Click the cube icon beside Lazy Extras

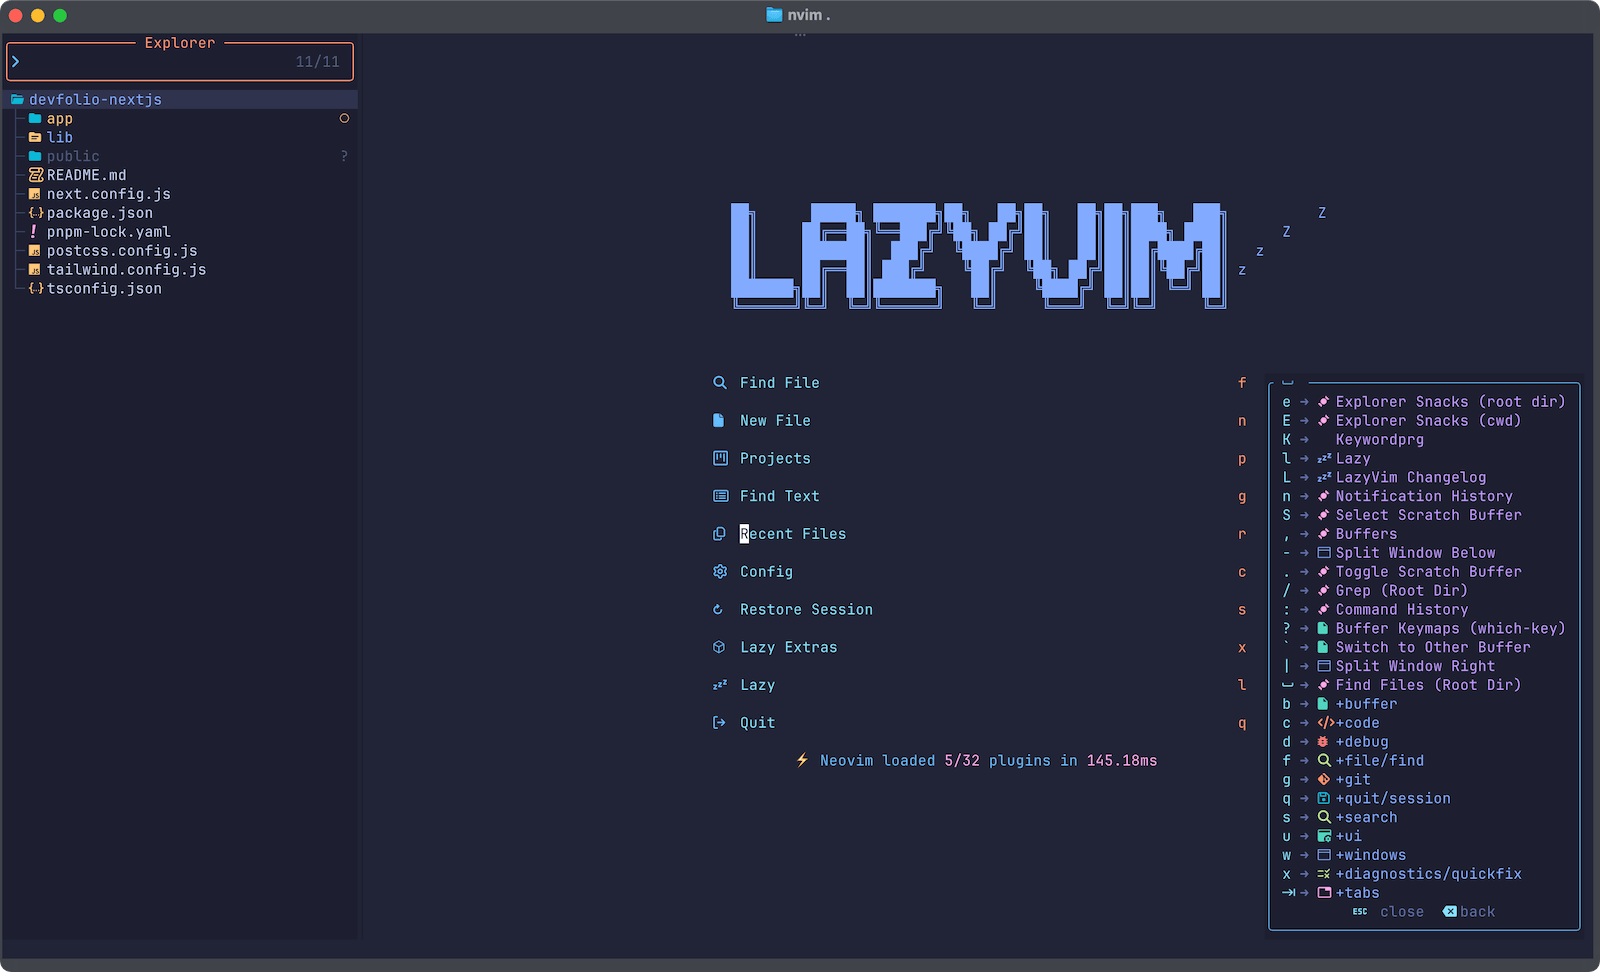point(719,648)
